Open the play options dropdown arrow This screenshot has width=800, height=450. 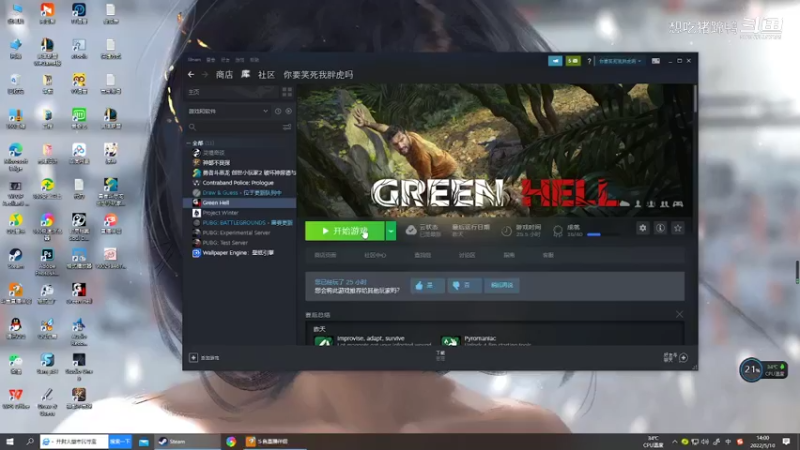point(391,231)
